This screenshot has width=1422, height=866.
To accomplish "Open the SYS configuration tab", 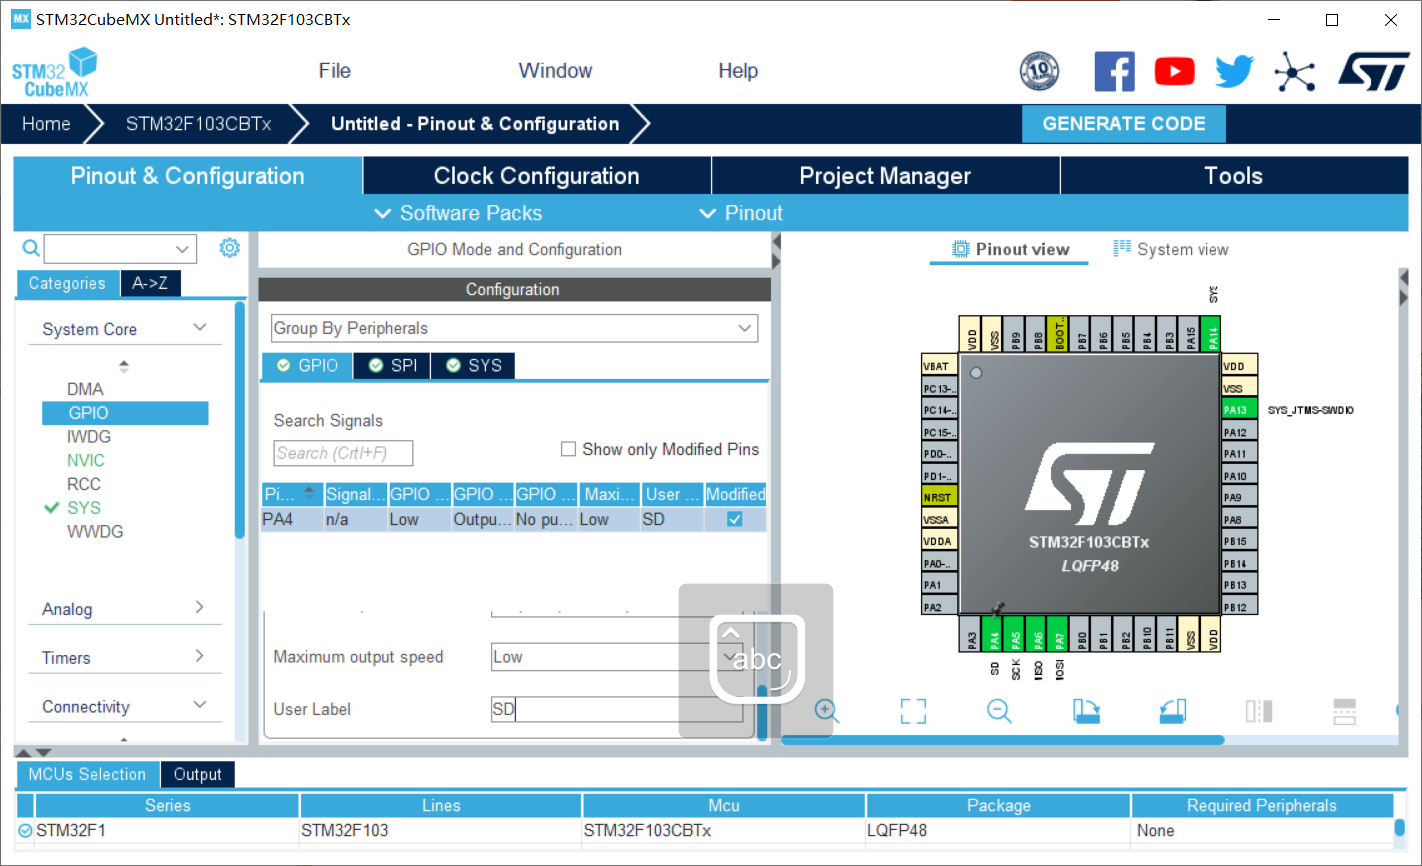I will pyautogui.click(x=474, y=366).
